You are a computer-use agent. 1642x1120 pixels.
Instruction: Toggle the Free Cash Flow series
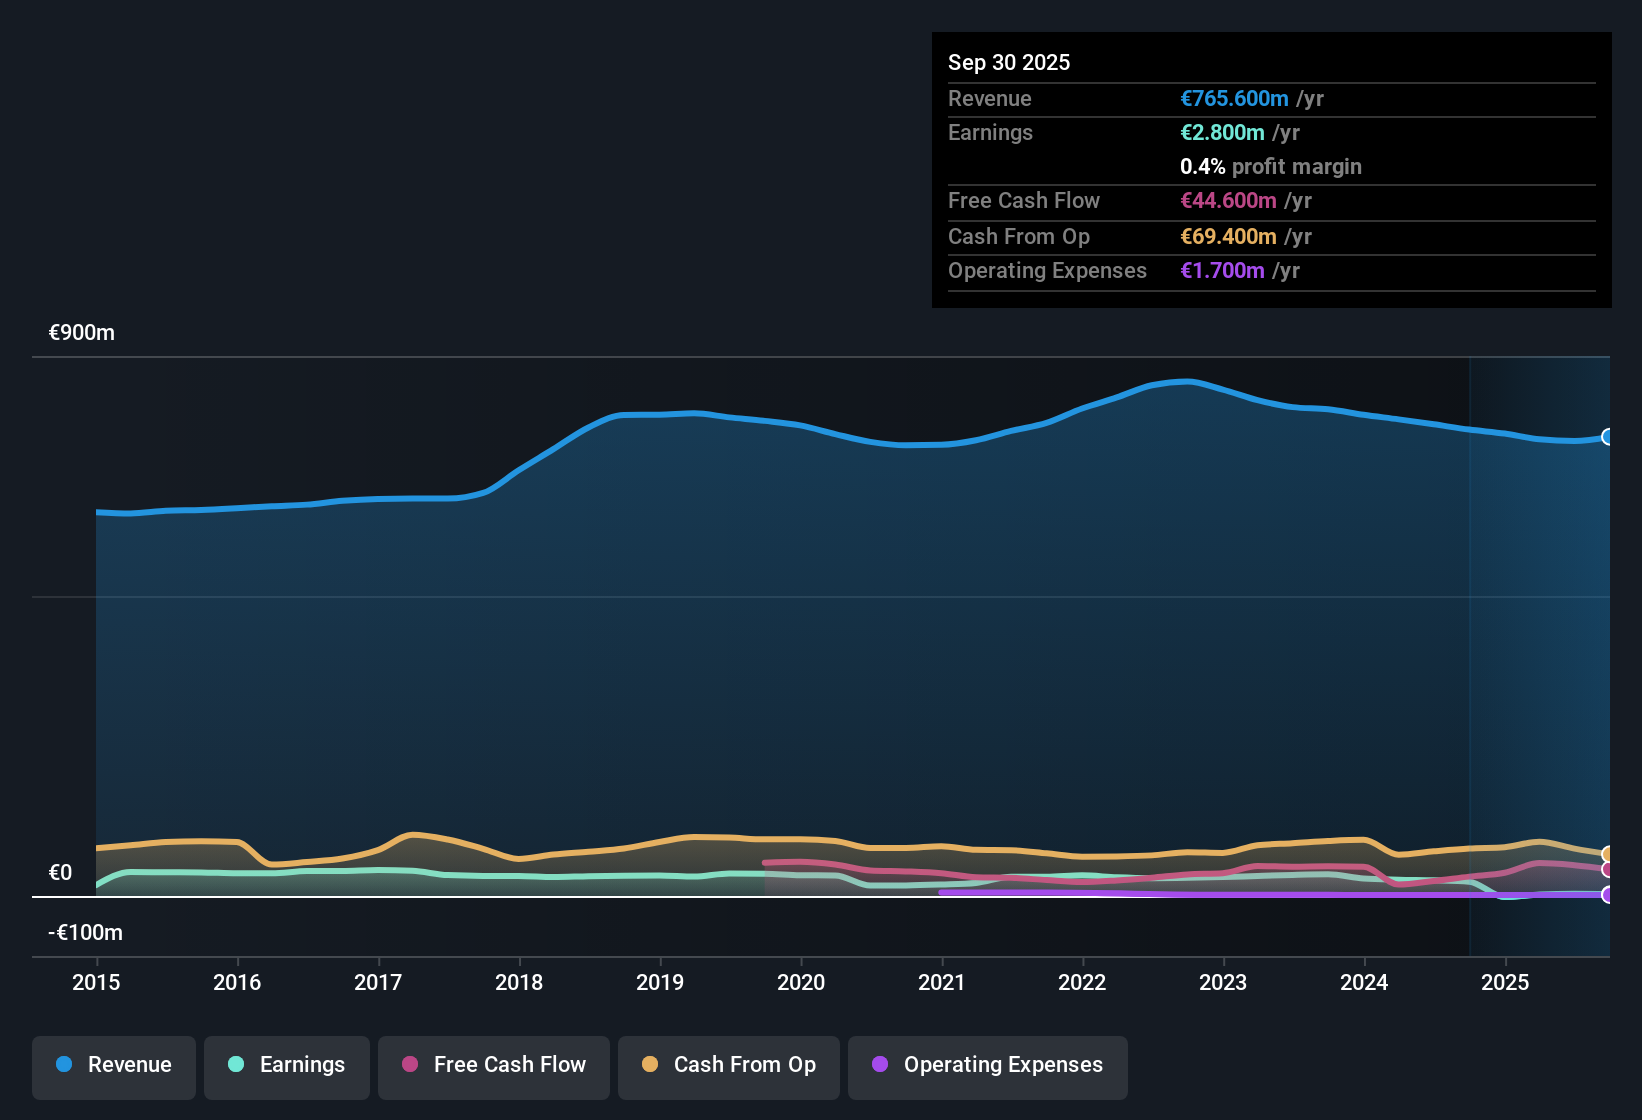click(493, 1065)
